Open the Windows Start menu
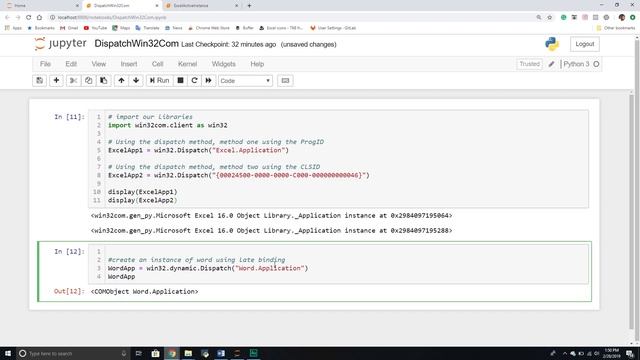The width and height of the screenshot is (640, 360). 8,353
